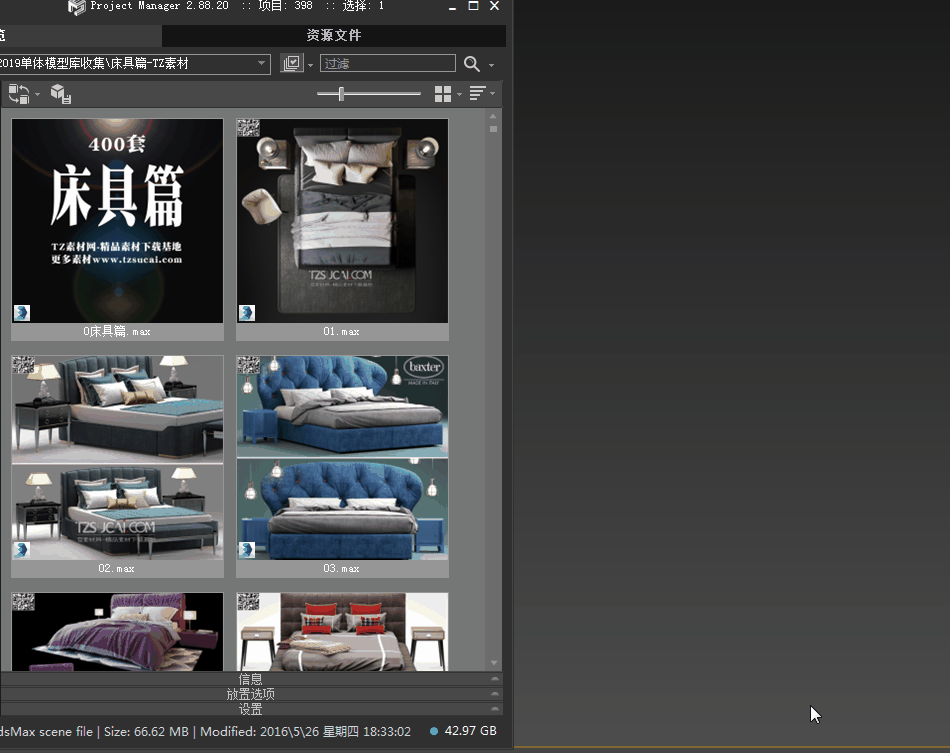
Task: Expand the 信息 rollout panel
Action: [x=251, y=679]
